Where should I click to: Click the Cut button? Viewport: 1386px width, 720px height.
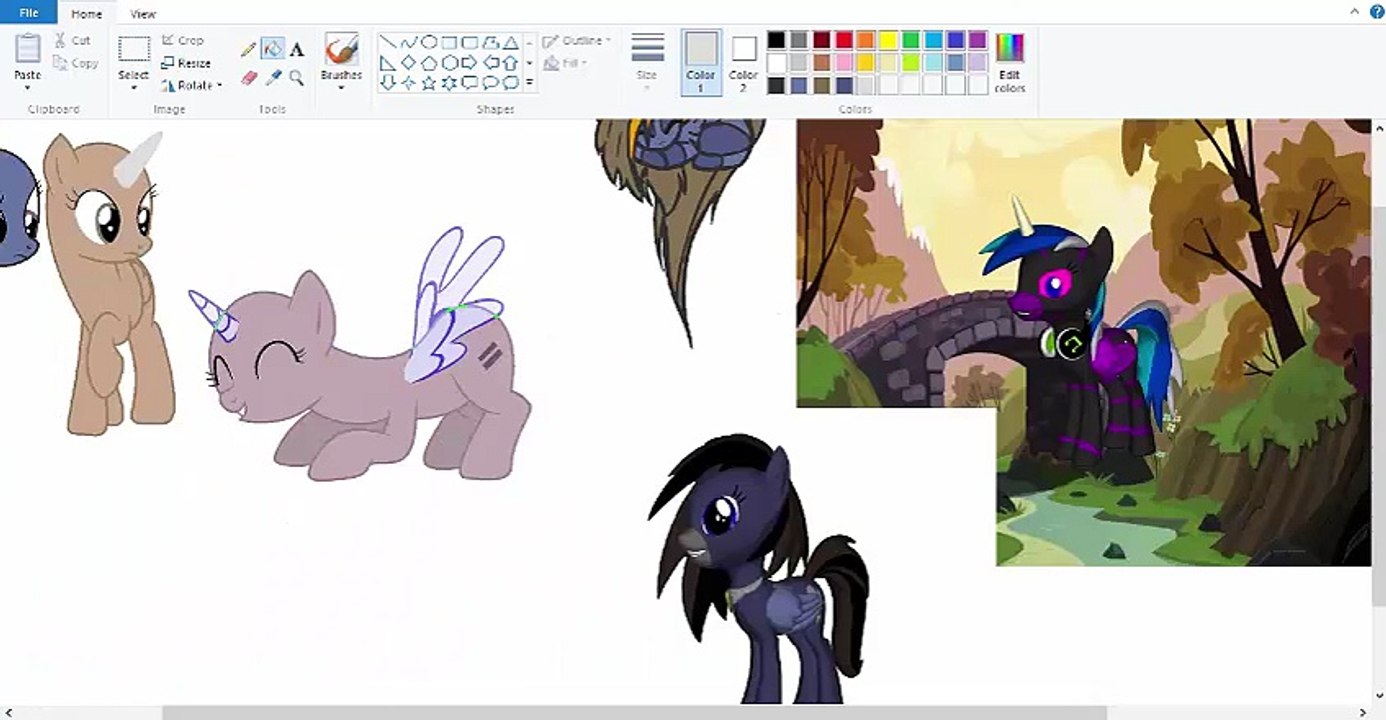[x=73, y=41]
